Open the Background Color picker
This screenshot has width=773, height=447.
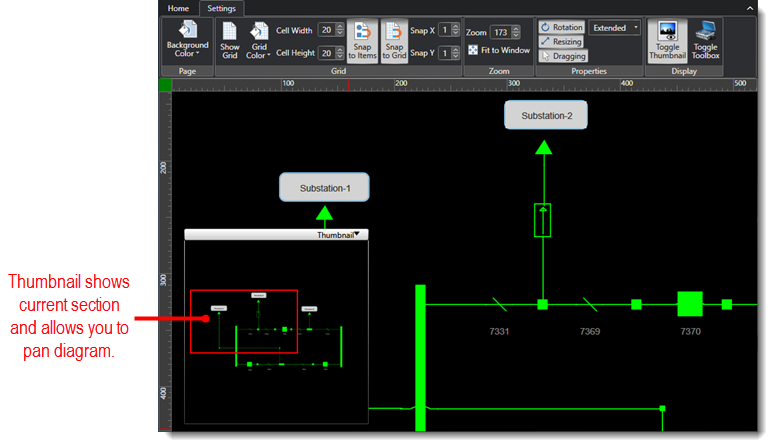[x=187, y=41]
